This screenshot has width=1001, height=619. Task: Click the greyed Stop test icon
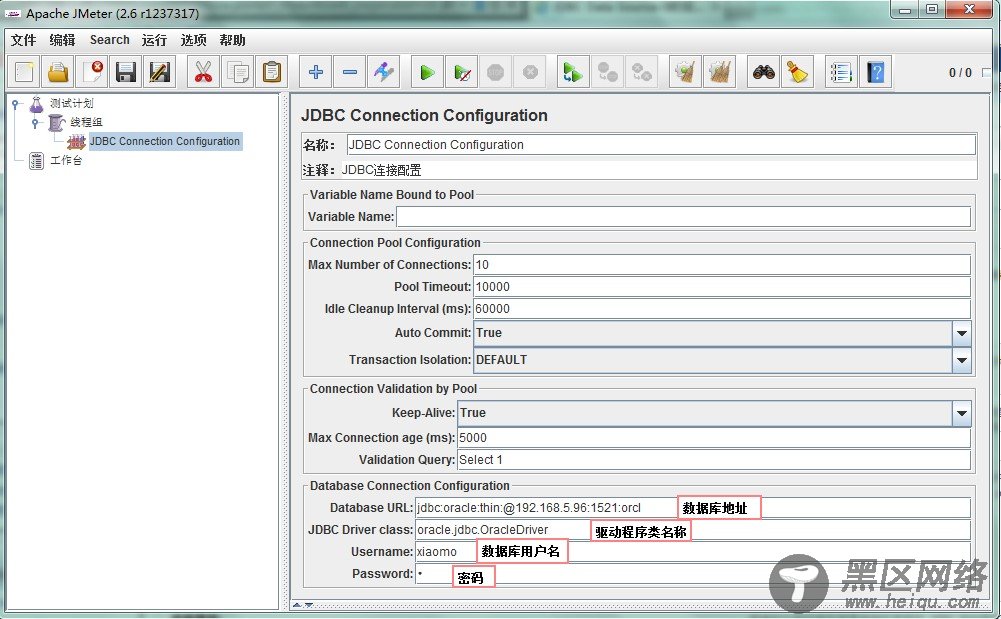pos(495,71)
